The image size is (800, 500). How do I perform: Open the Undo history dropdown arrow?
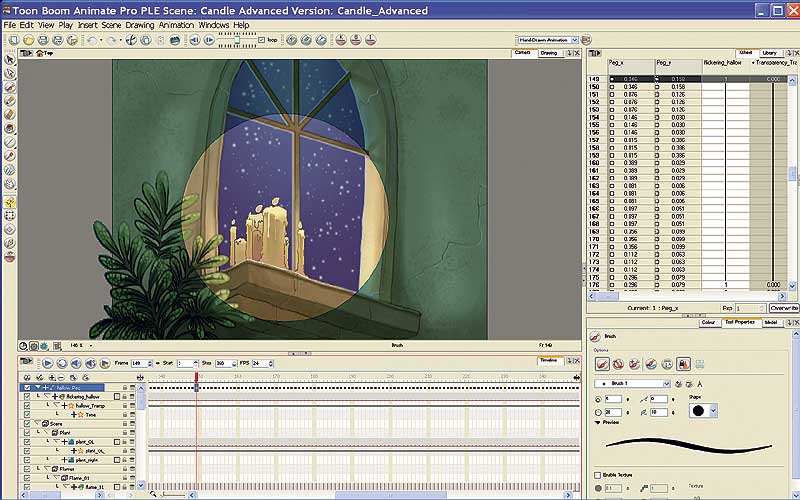pos(101,40)
